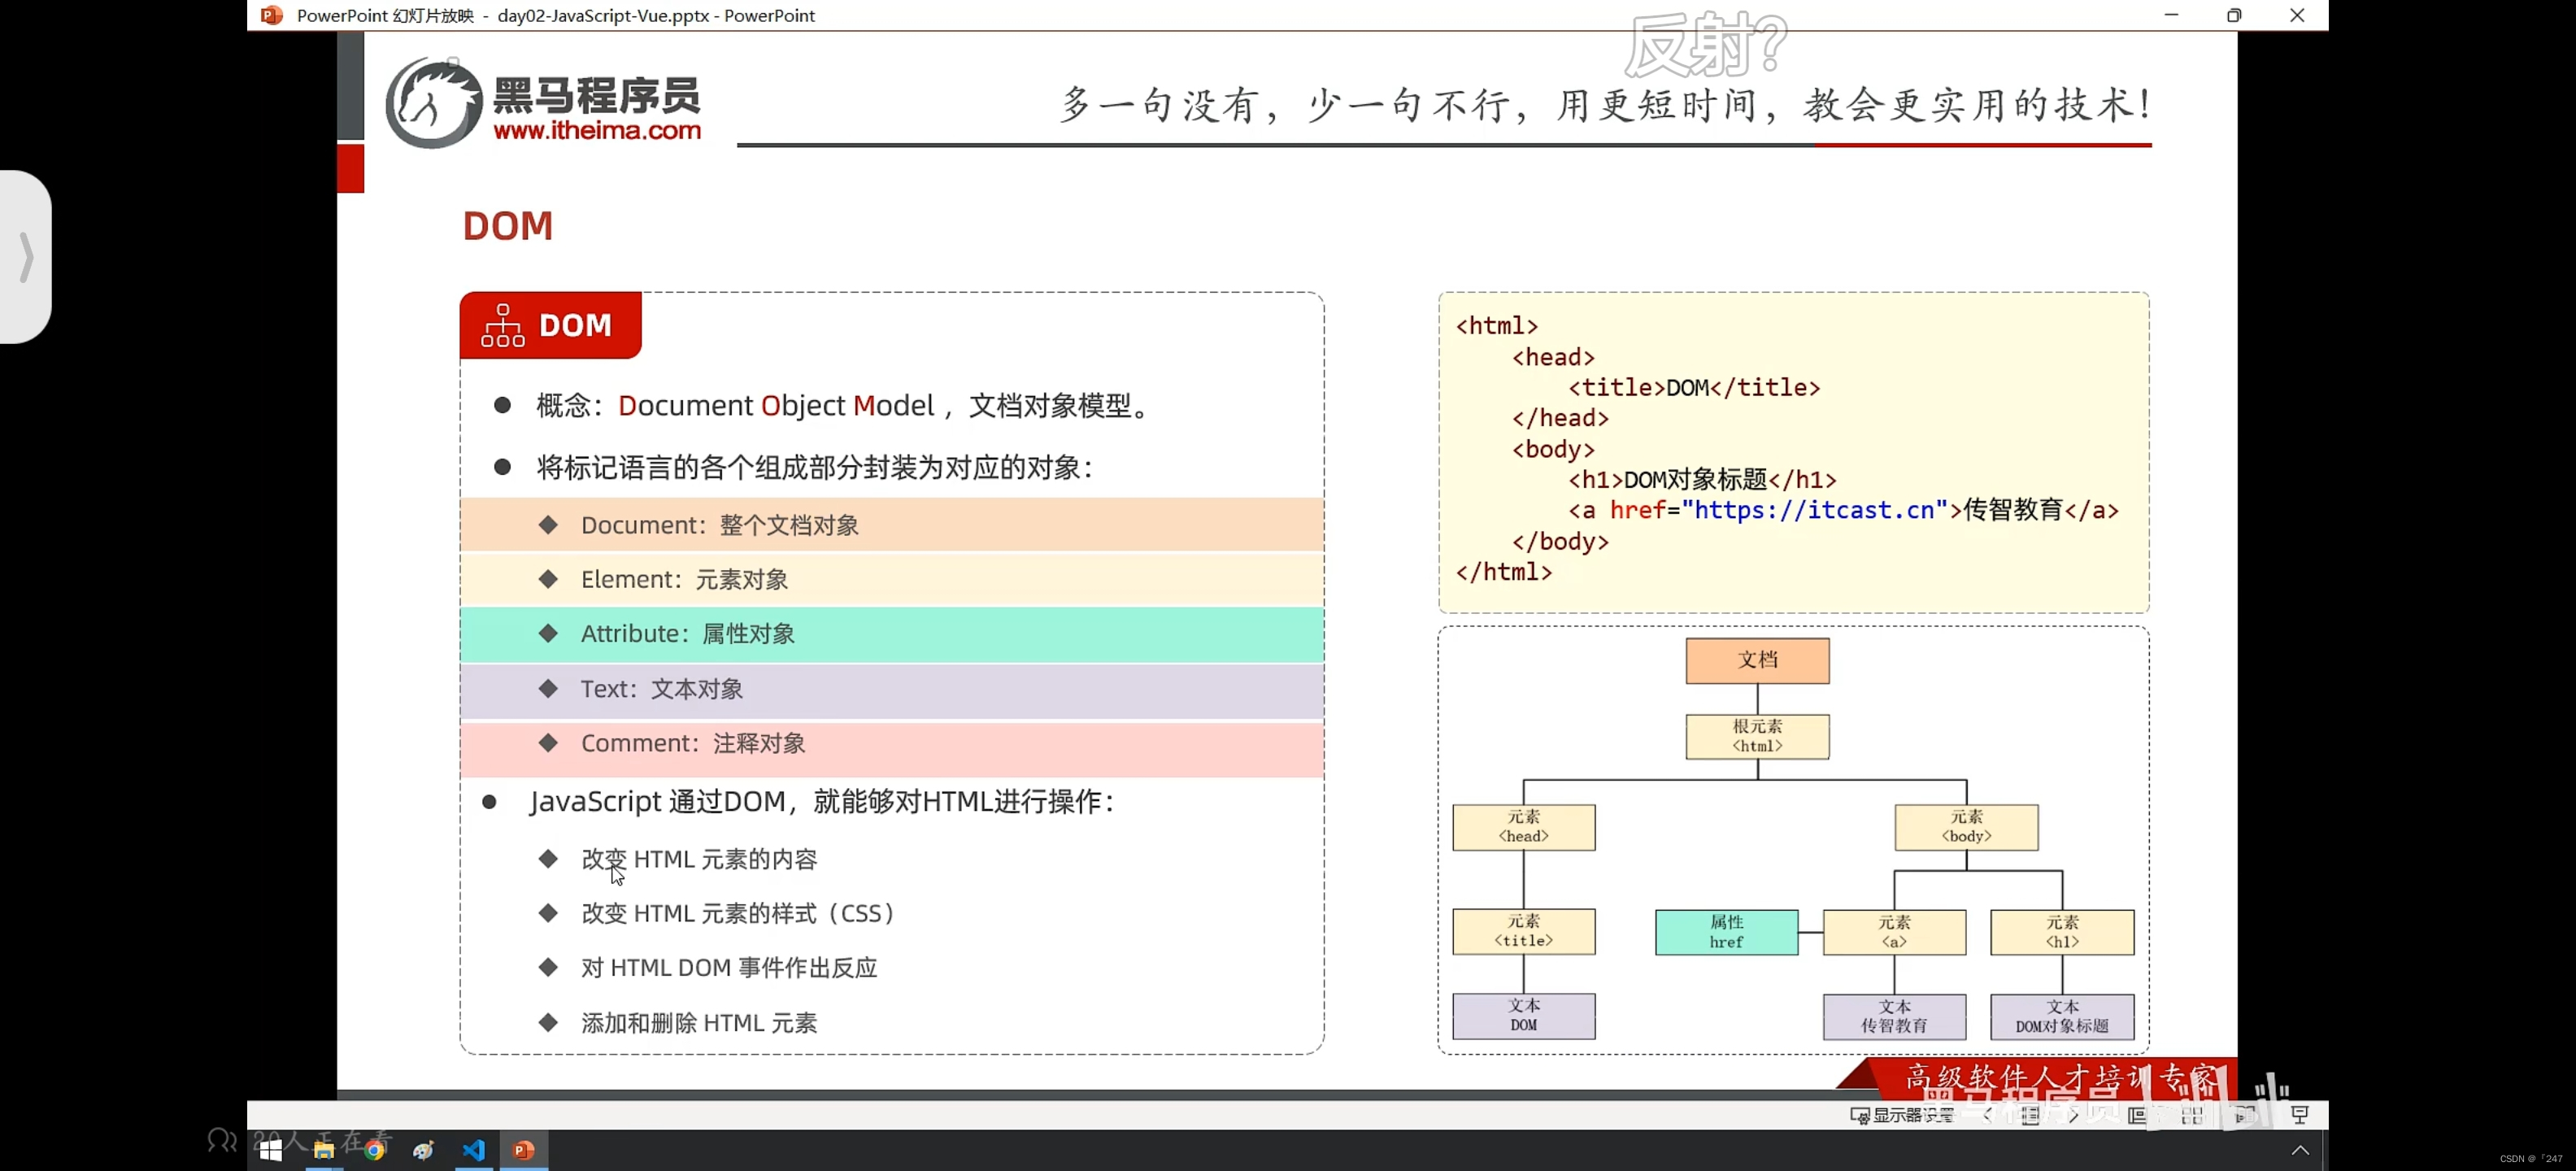Image resolution: width=2576 pixels, height=1171 pixels.
Task: Click the '文本 DOM' diagram node
Action: [1523, 1016]
